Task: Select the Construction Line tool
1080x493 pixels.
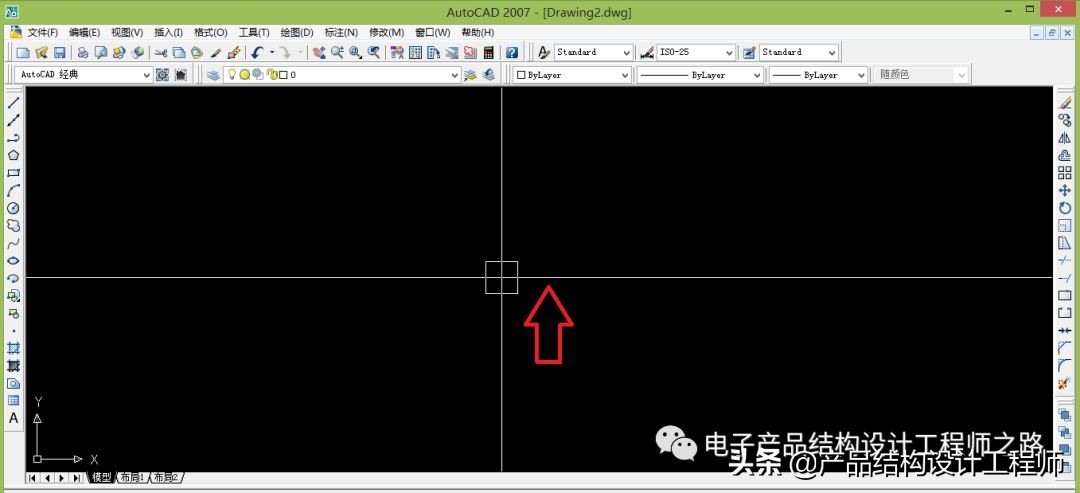Action: click(13, 120)
